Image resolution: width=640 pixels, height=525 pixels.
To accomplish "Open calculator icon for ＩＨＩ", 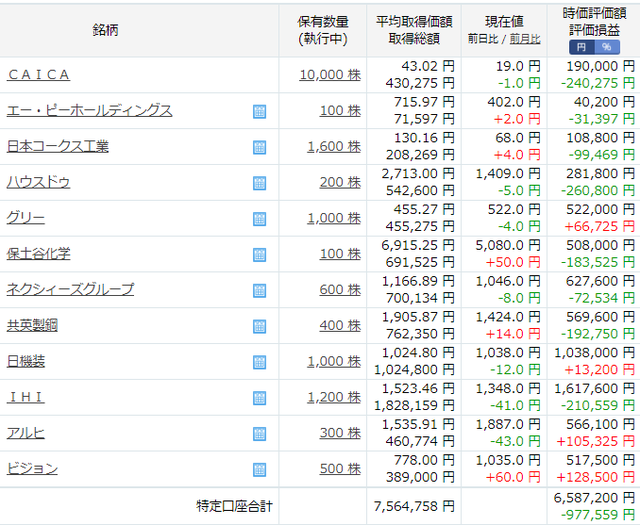I will tap(260, 398).
